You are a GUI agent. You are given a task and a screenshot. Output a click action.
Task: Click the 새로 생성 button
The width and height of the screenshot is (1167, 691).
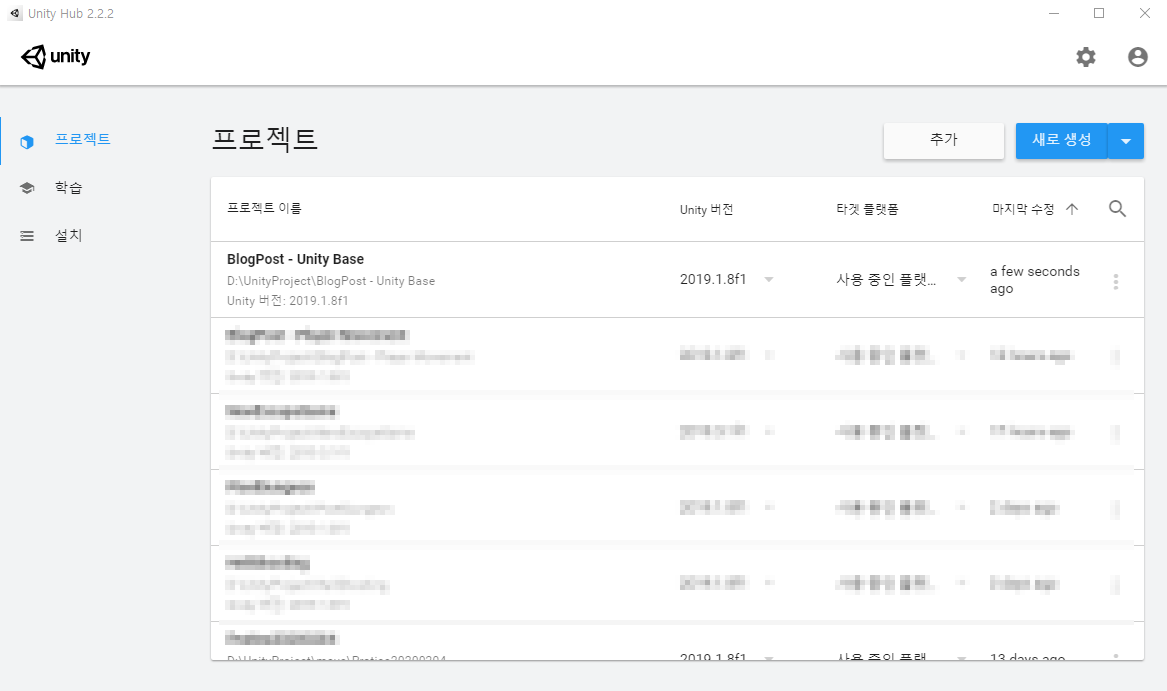click(x=1061, y=140)
